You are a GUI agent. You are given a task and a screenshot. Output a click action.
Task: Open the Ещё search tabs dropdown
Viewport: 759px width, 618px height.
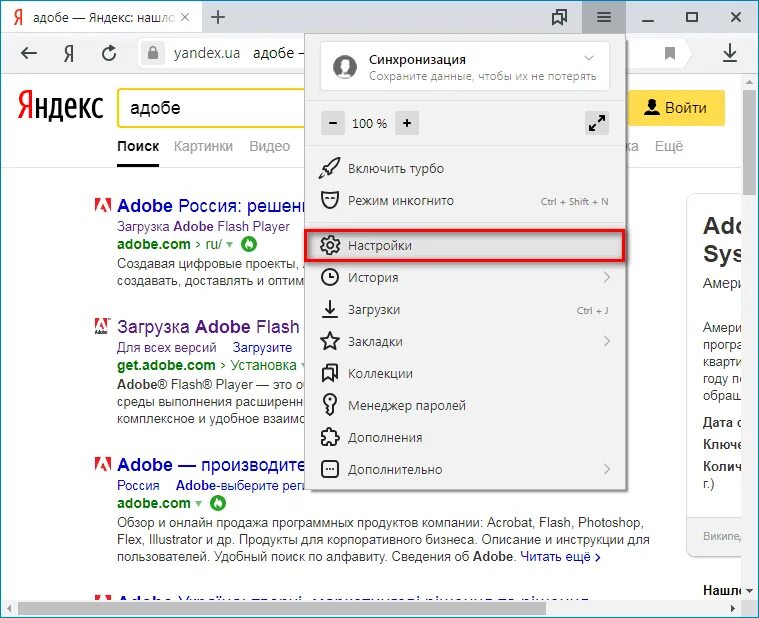[669, 146]
